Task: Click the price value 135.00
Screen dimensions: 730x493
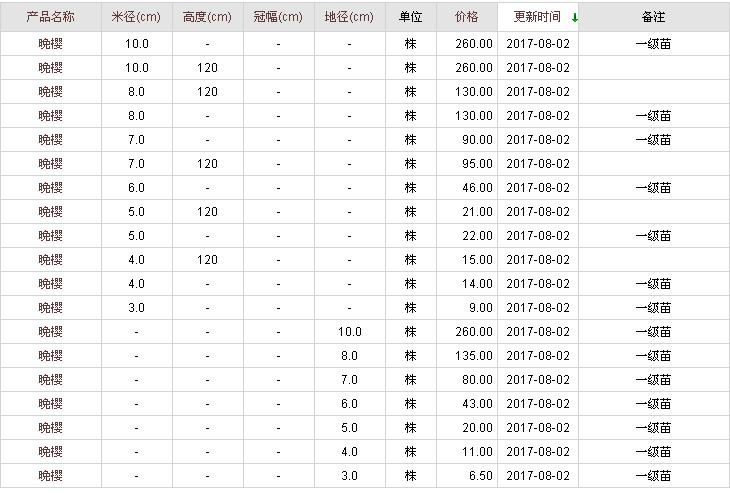Action: (471, 356)
